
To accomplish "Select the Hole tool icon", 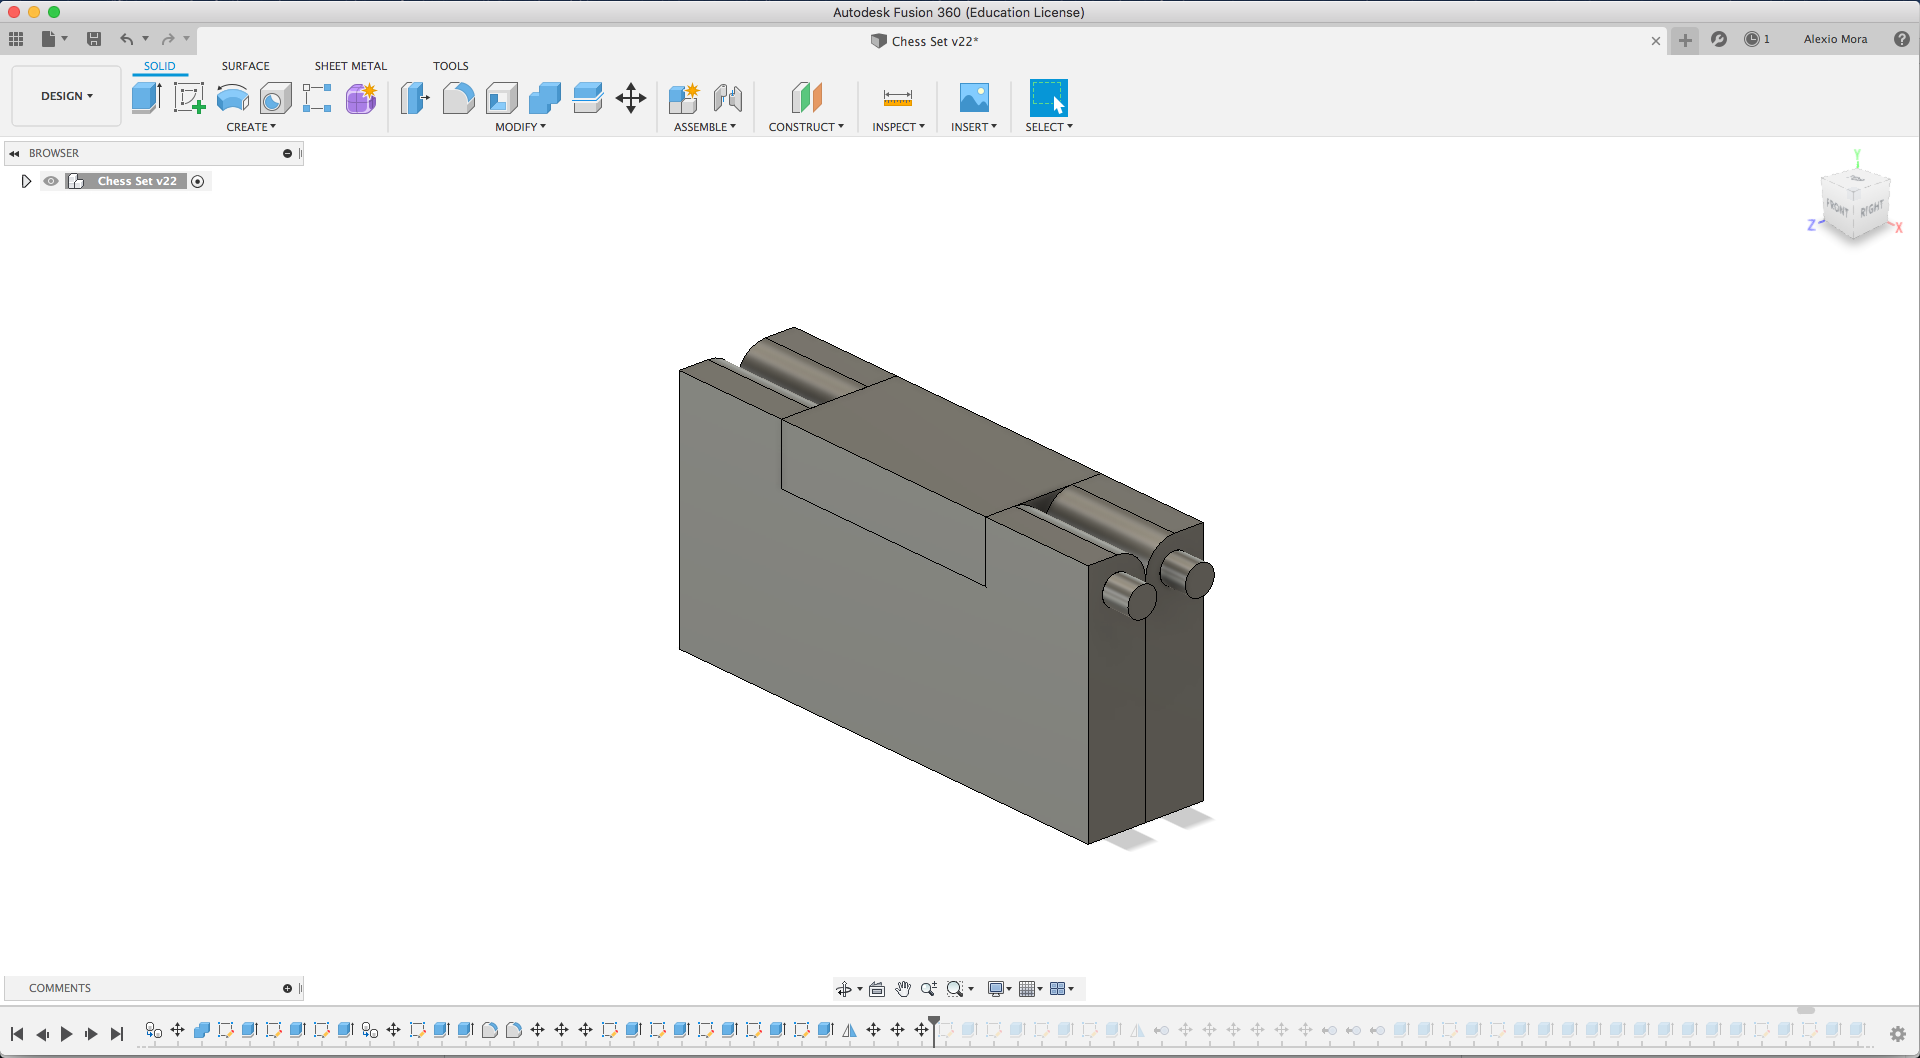I will pyautogui.click(x=275, y=98).
